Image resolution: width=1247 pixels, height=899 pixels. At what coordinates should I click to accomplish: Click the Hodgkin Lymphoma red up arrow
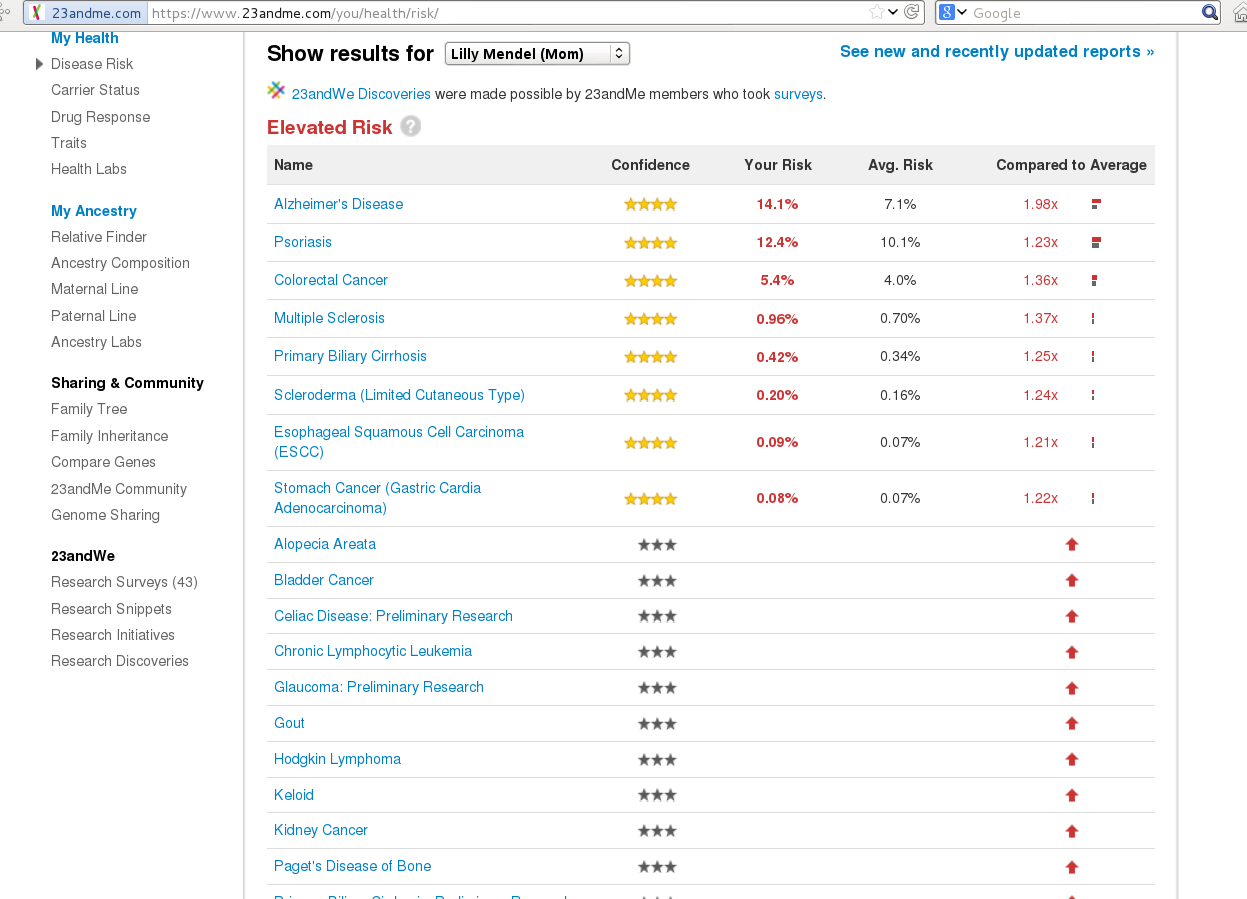[x=1072, y=759]
